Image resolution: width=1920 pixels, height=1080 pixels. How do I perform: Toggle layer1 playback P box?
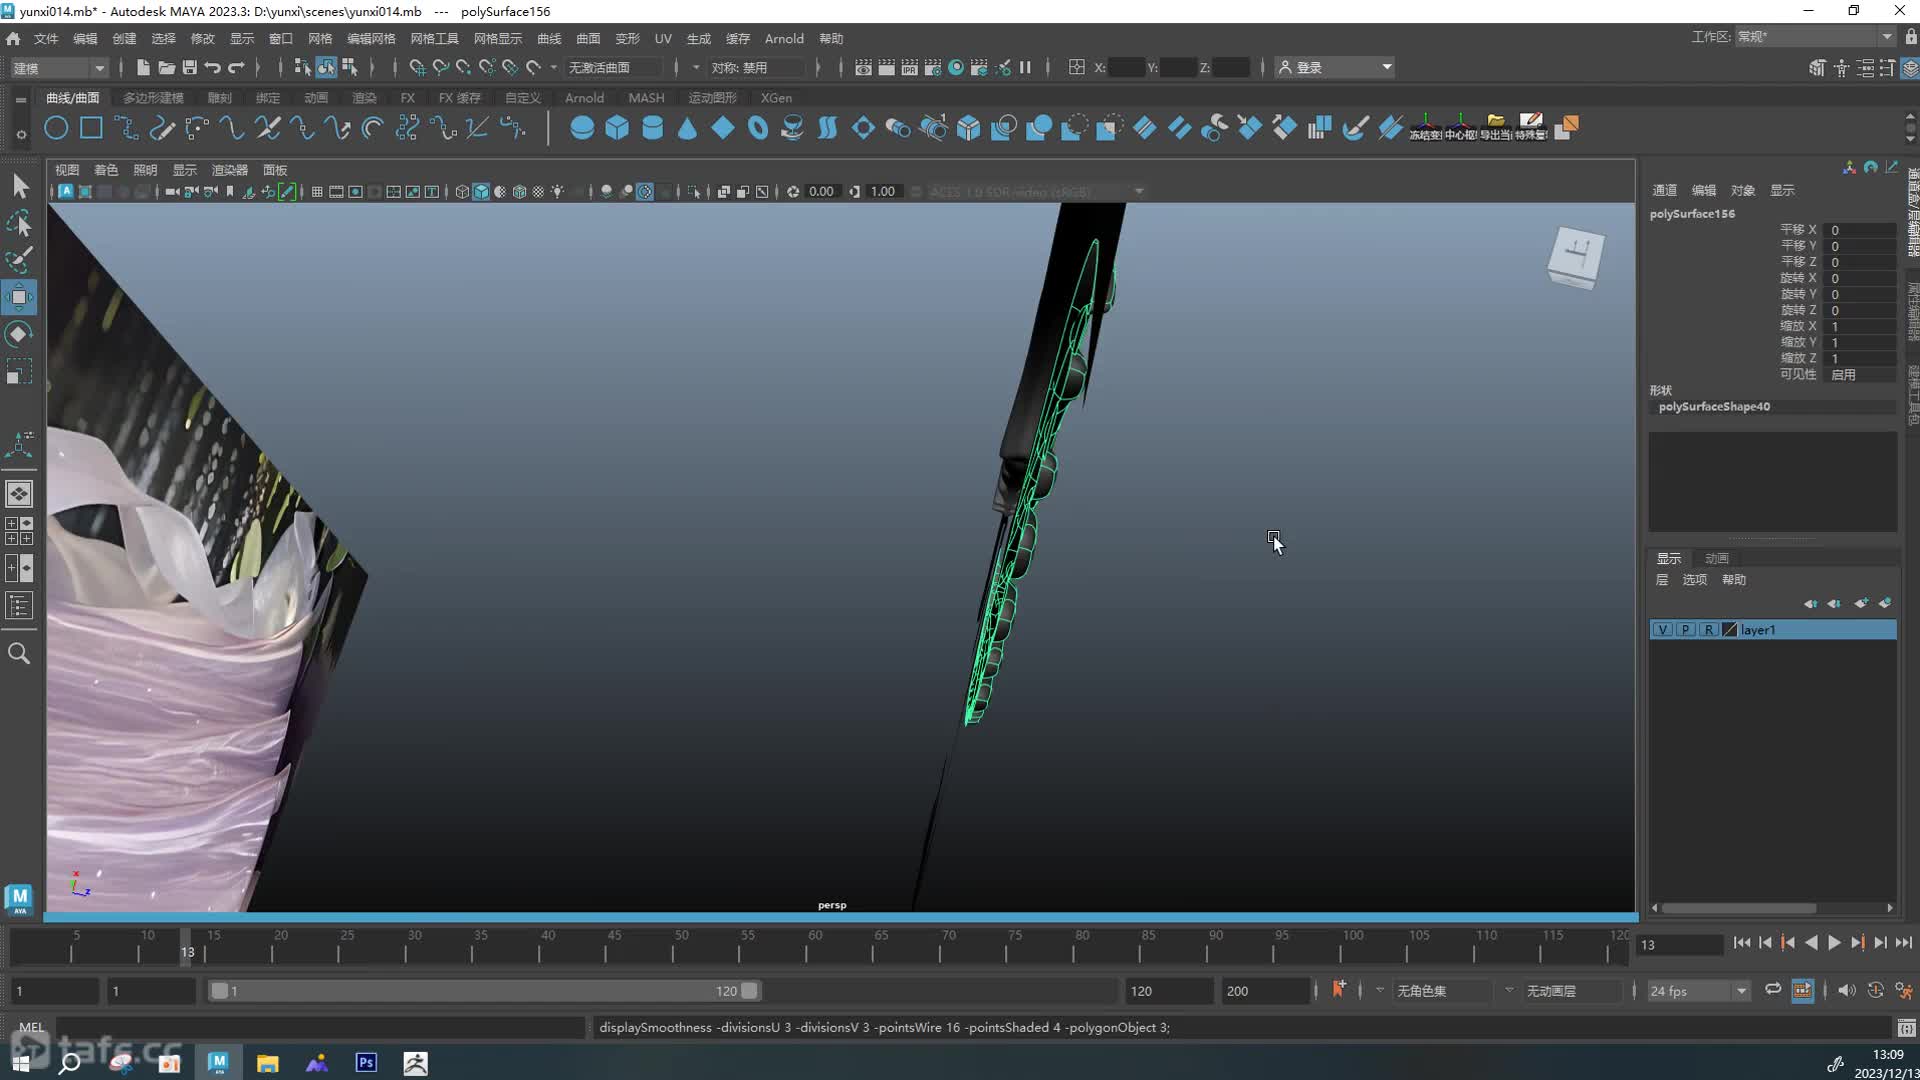[1686, 630]
